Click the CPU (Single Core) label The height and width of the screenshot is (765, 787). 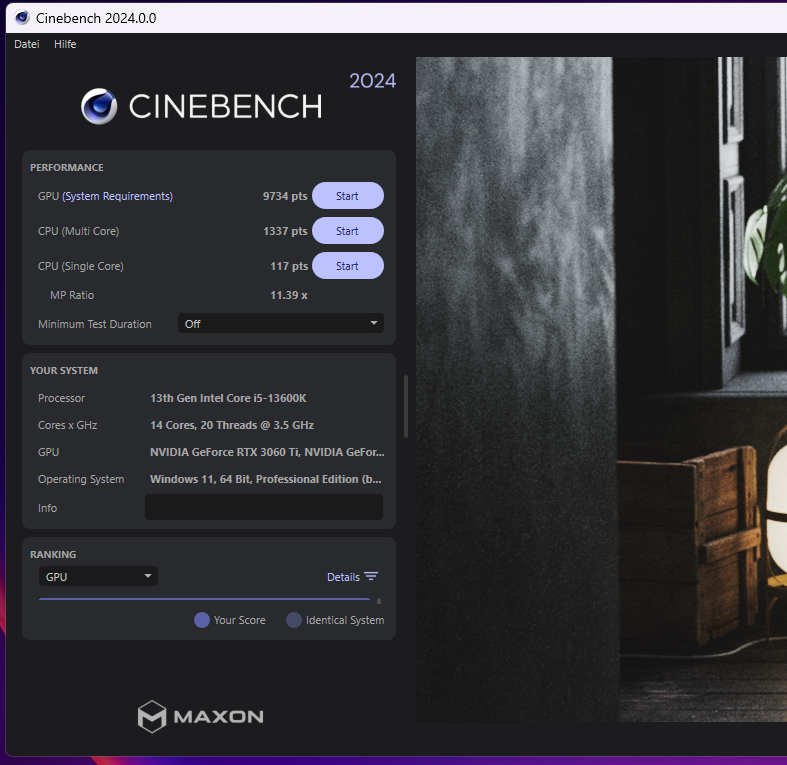tap(81, 267)
